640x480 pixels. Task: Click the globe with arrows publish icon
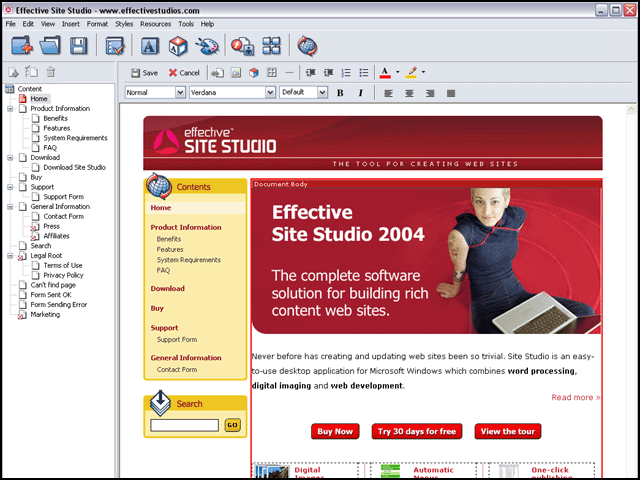click(x=307, y=46)
